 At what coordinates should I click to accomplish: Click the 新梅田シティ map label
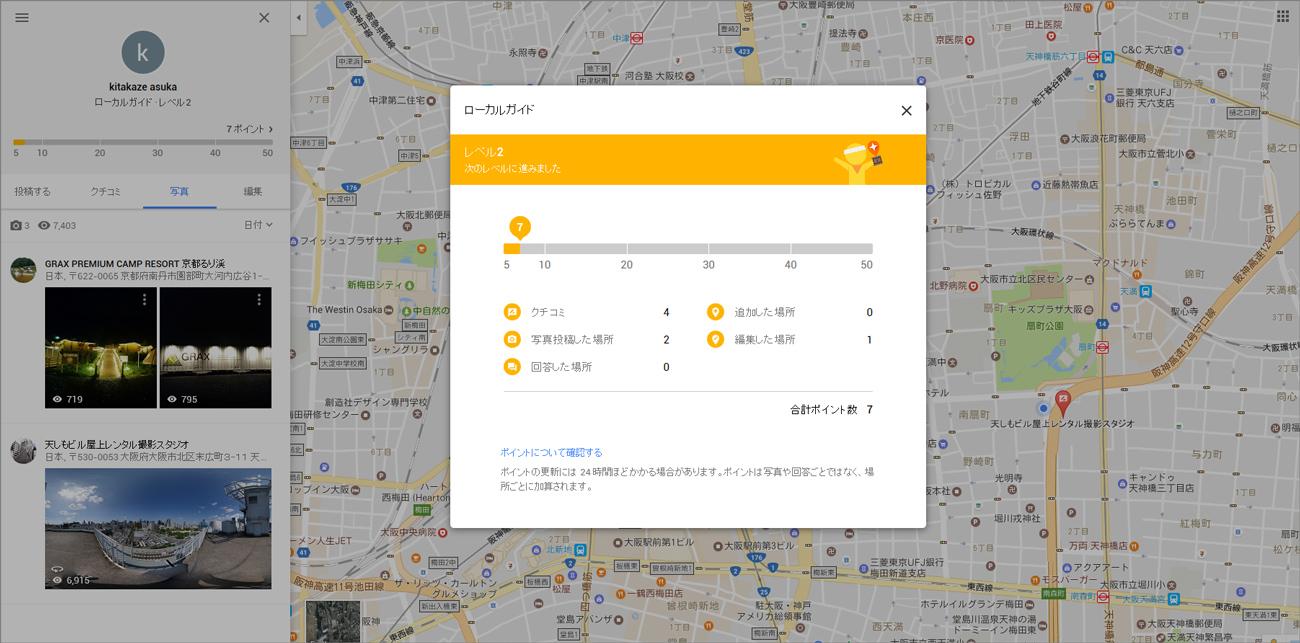373,285
